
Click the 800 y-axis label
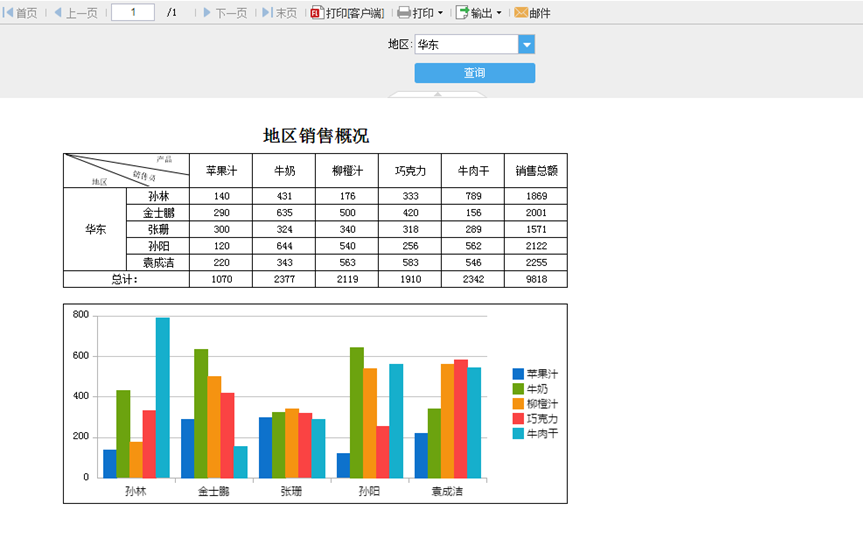(x=80, y=315)
